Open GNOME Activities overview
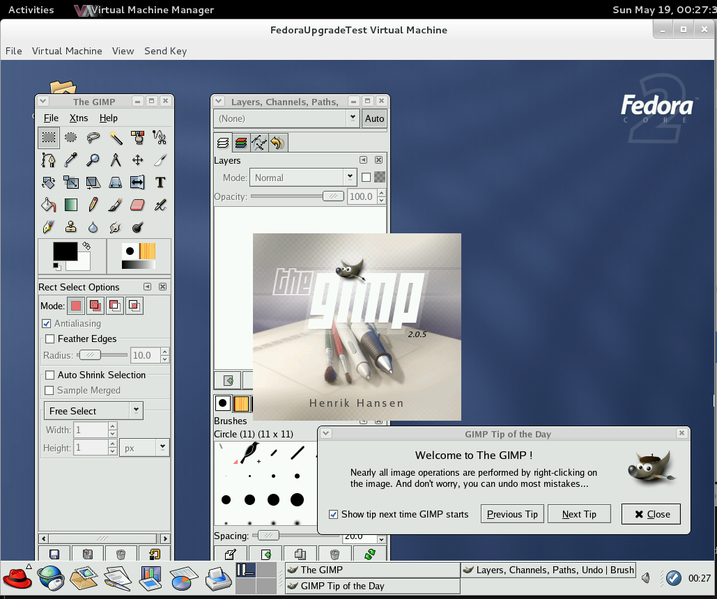Viewport: 717px width, 599px height. click(x=31, y=10)
